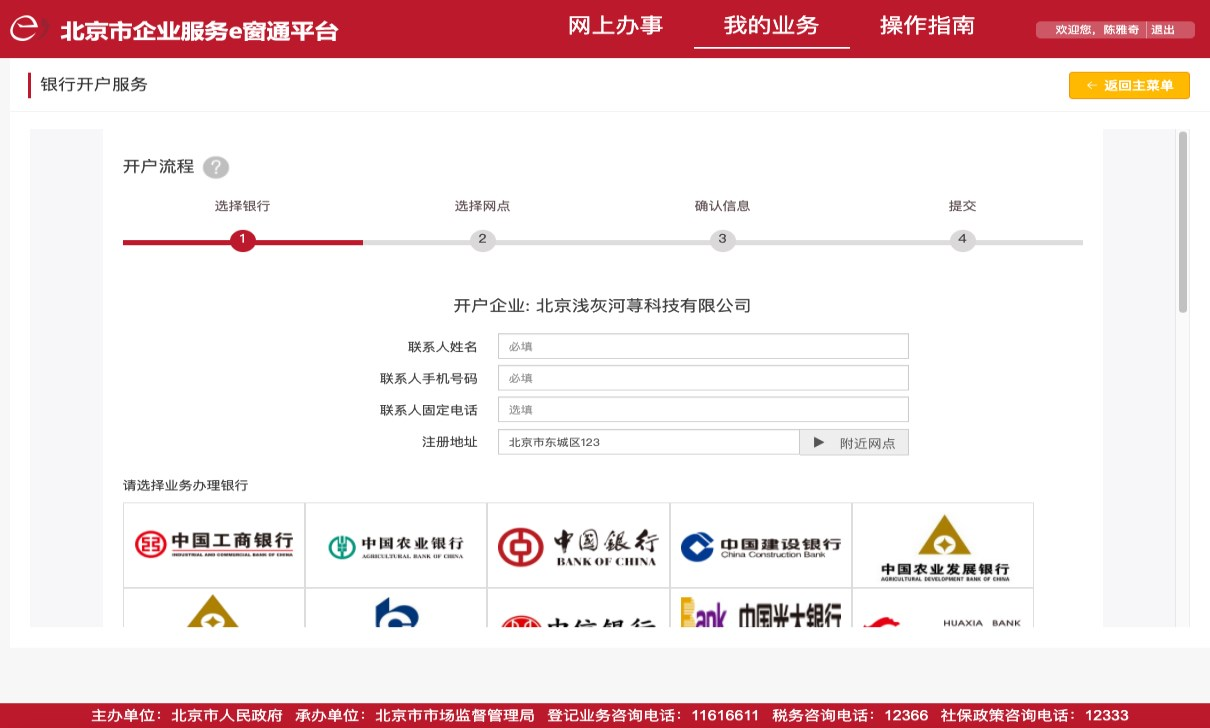
Task: Pick China Construction Bank logo
Action: [760, 545]
